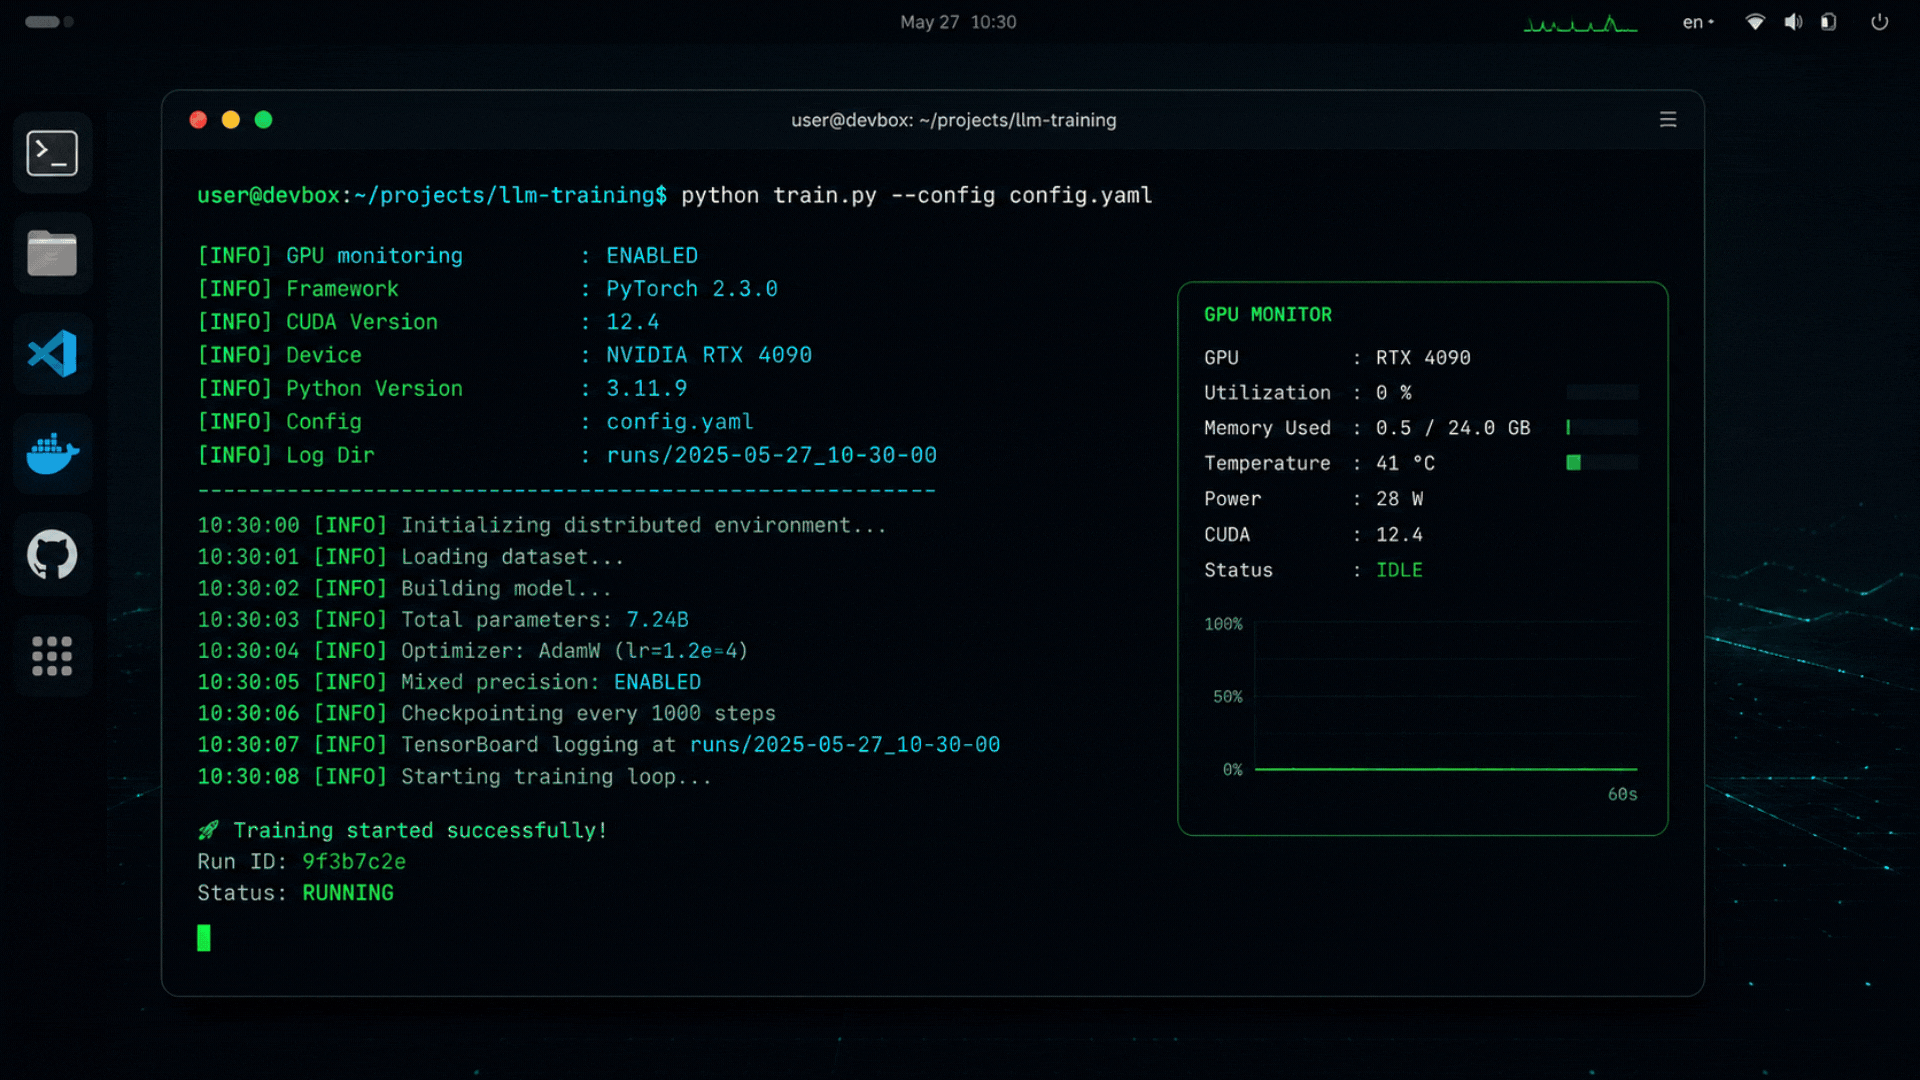This screenshot has width=1920, height=1080.
Task: Click the Python Version 3.11.9 value
Action: point(646,388)
